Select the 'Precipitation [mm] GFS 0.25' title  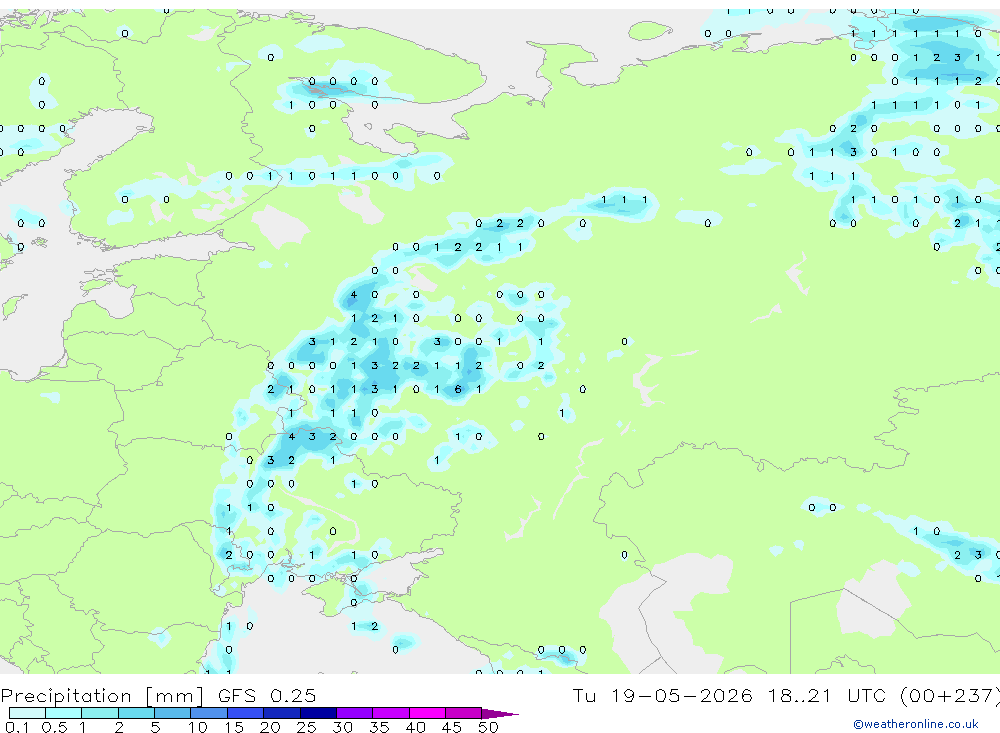[158, 696]
